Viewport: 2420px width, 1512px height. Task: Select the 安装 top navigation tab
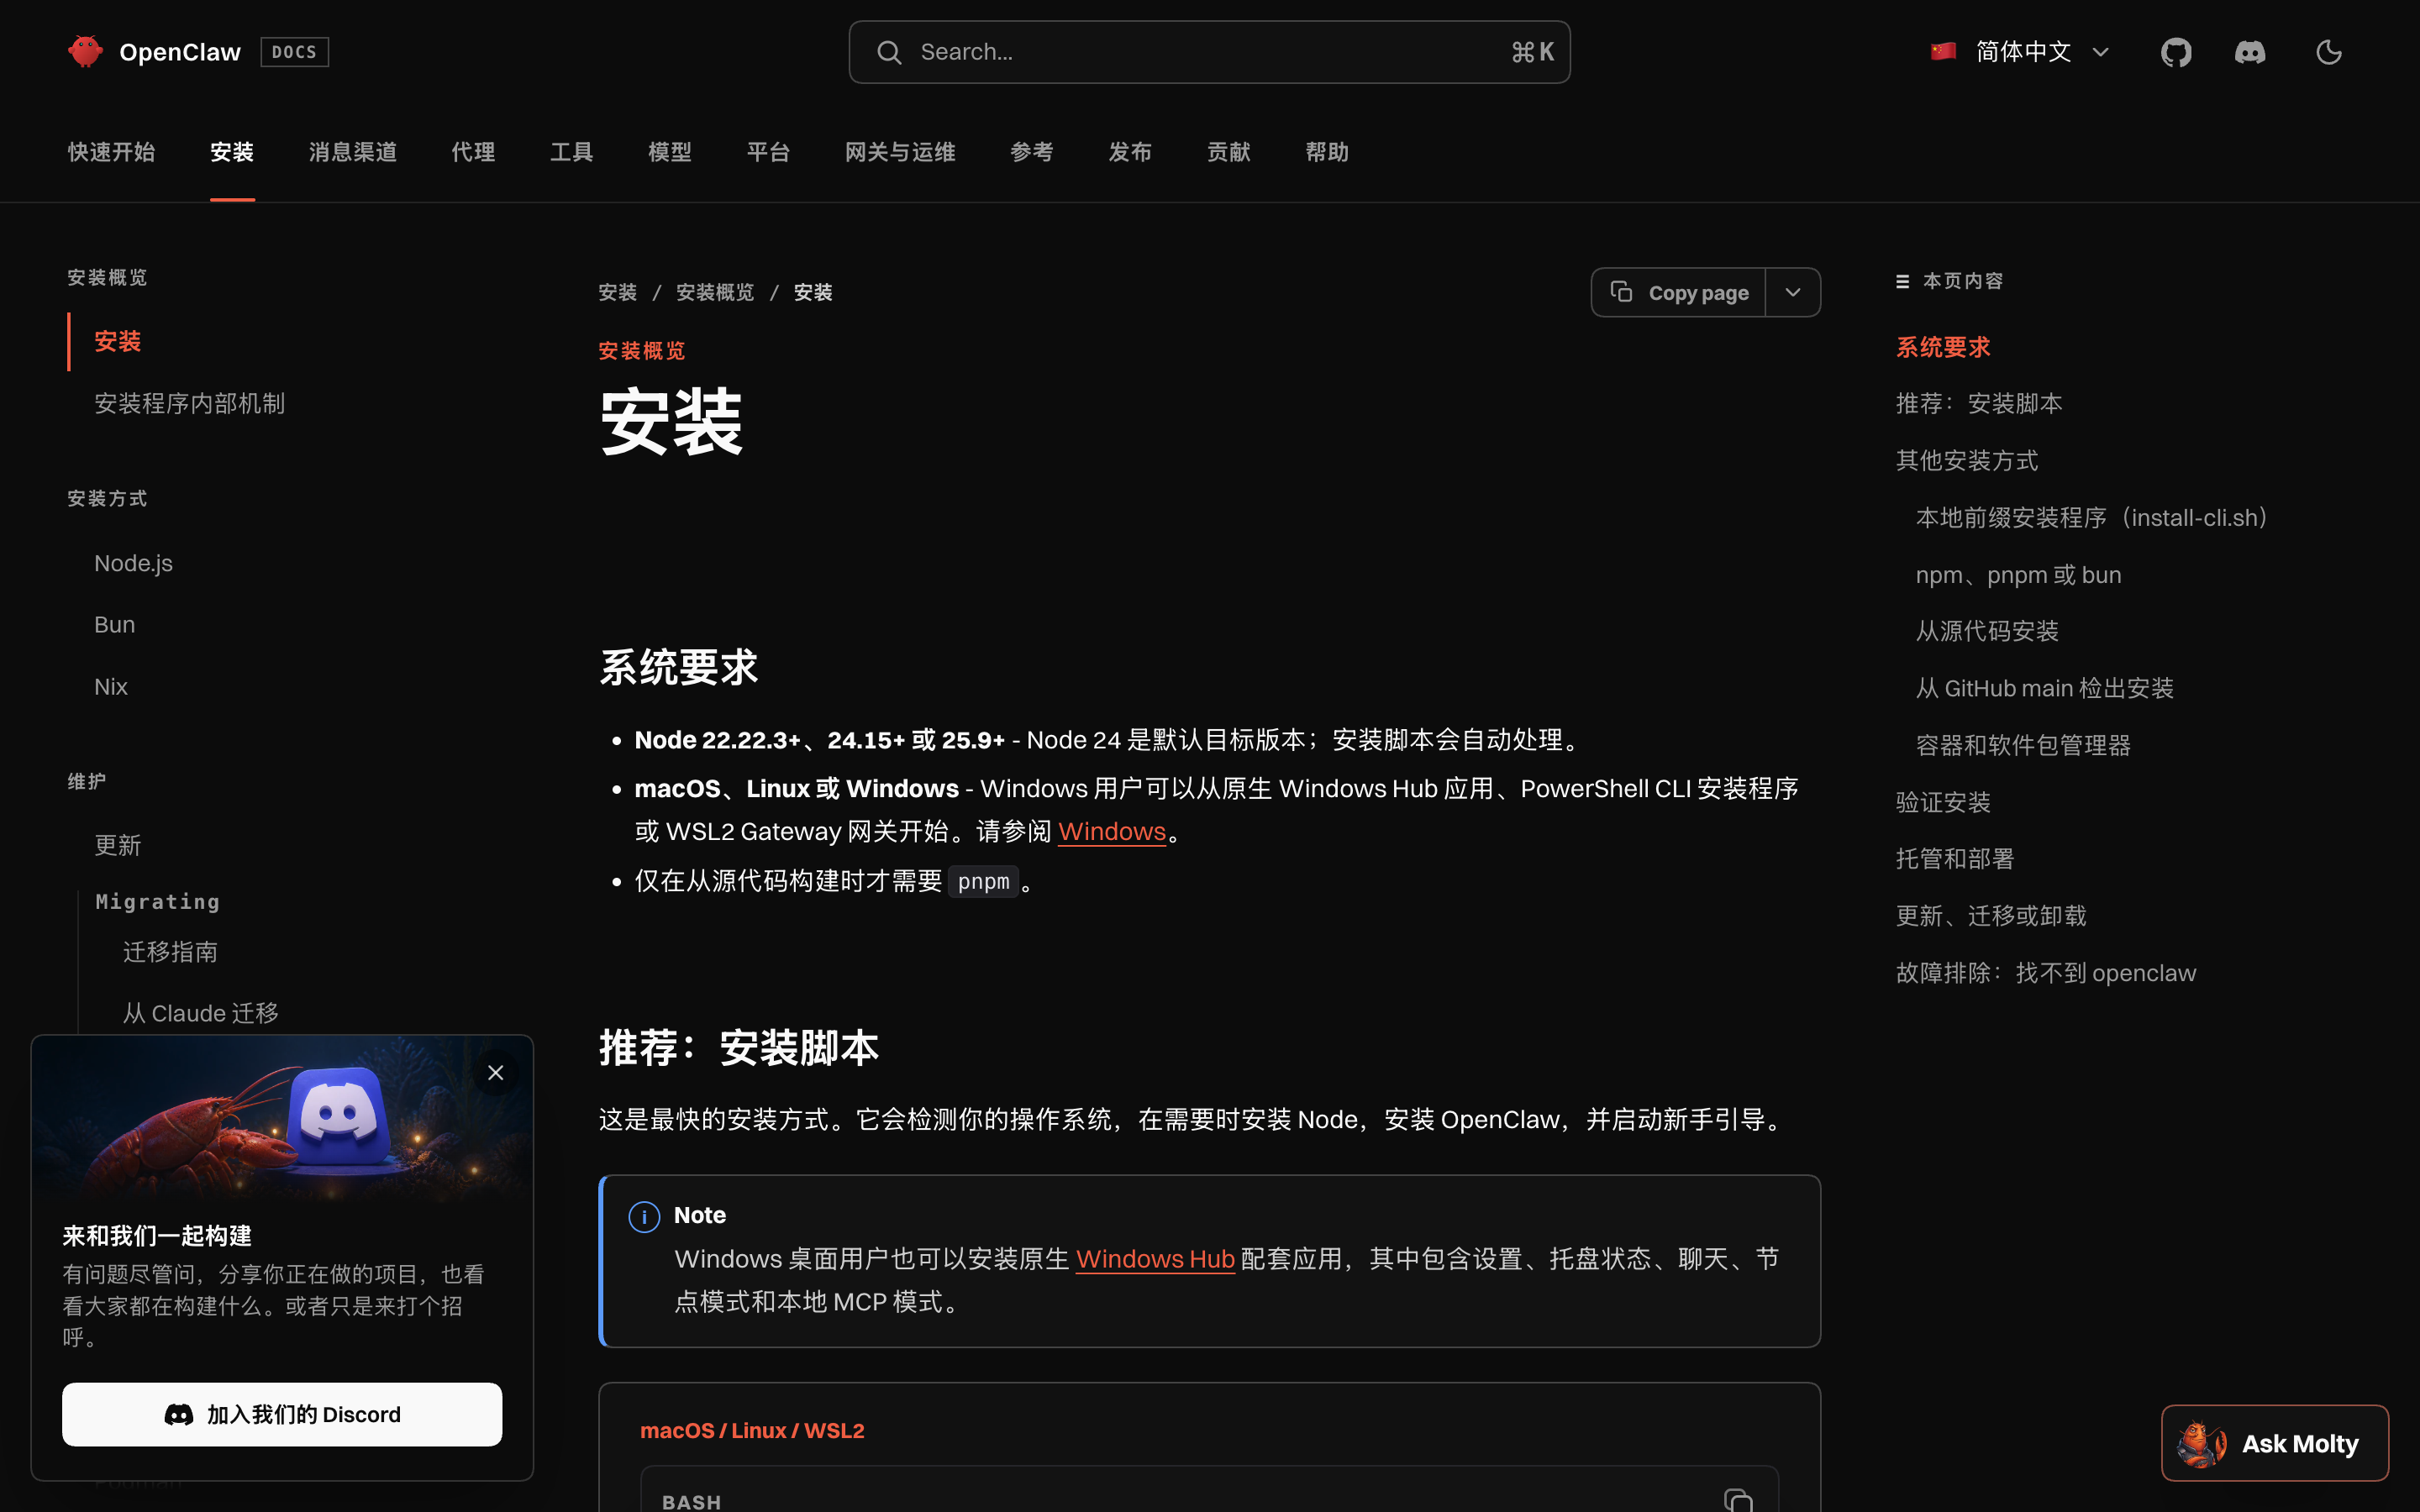[x=232, y=152]
